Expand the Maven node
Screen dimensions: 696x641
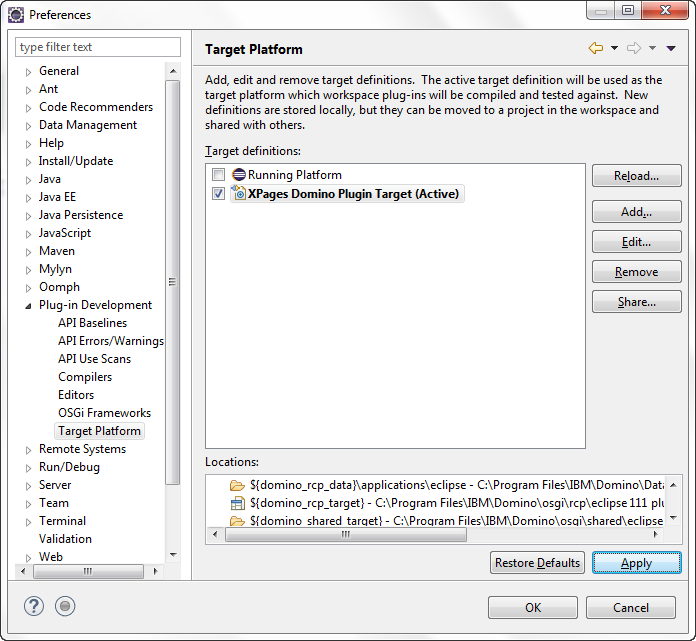pyautogui.click(x=28, y=252)
